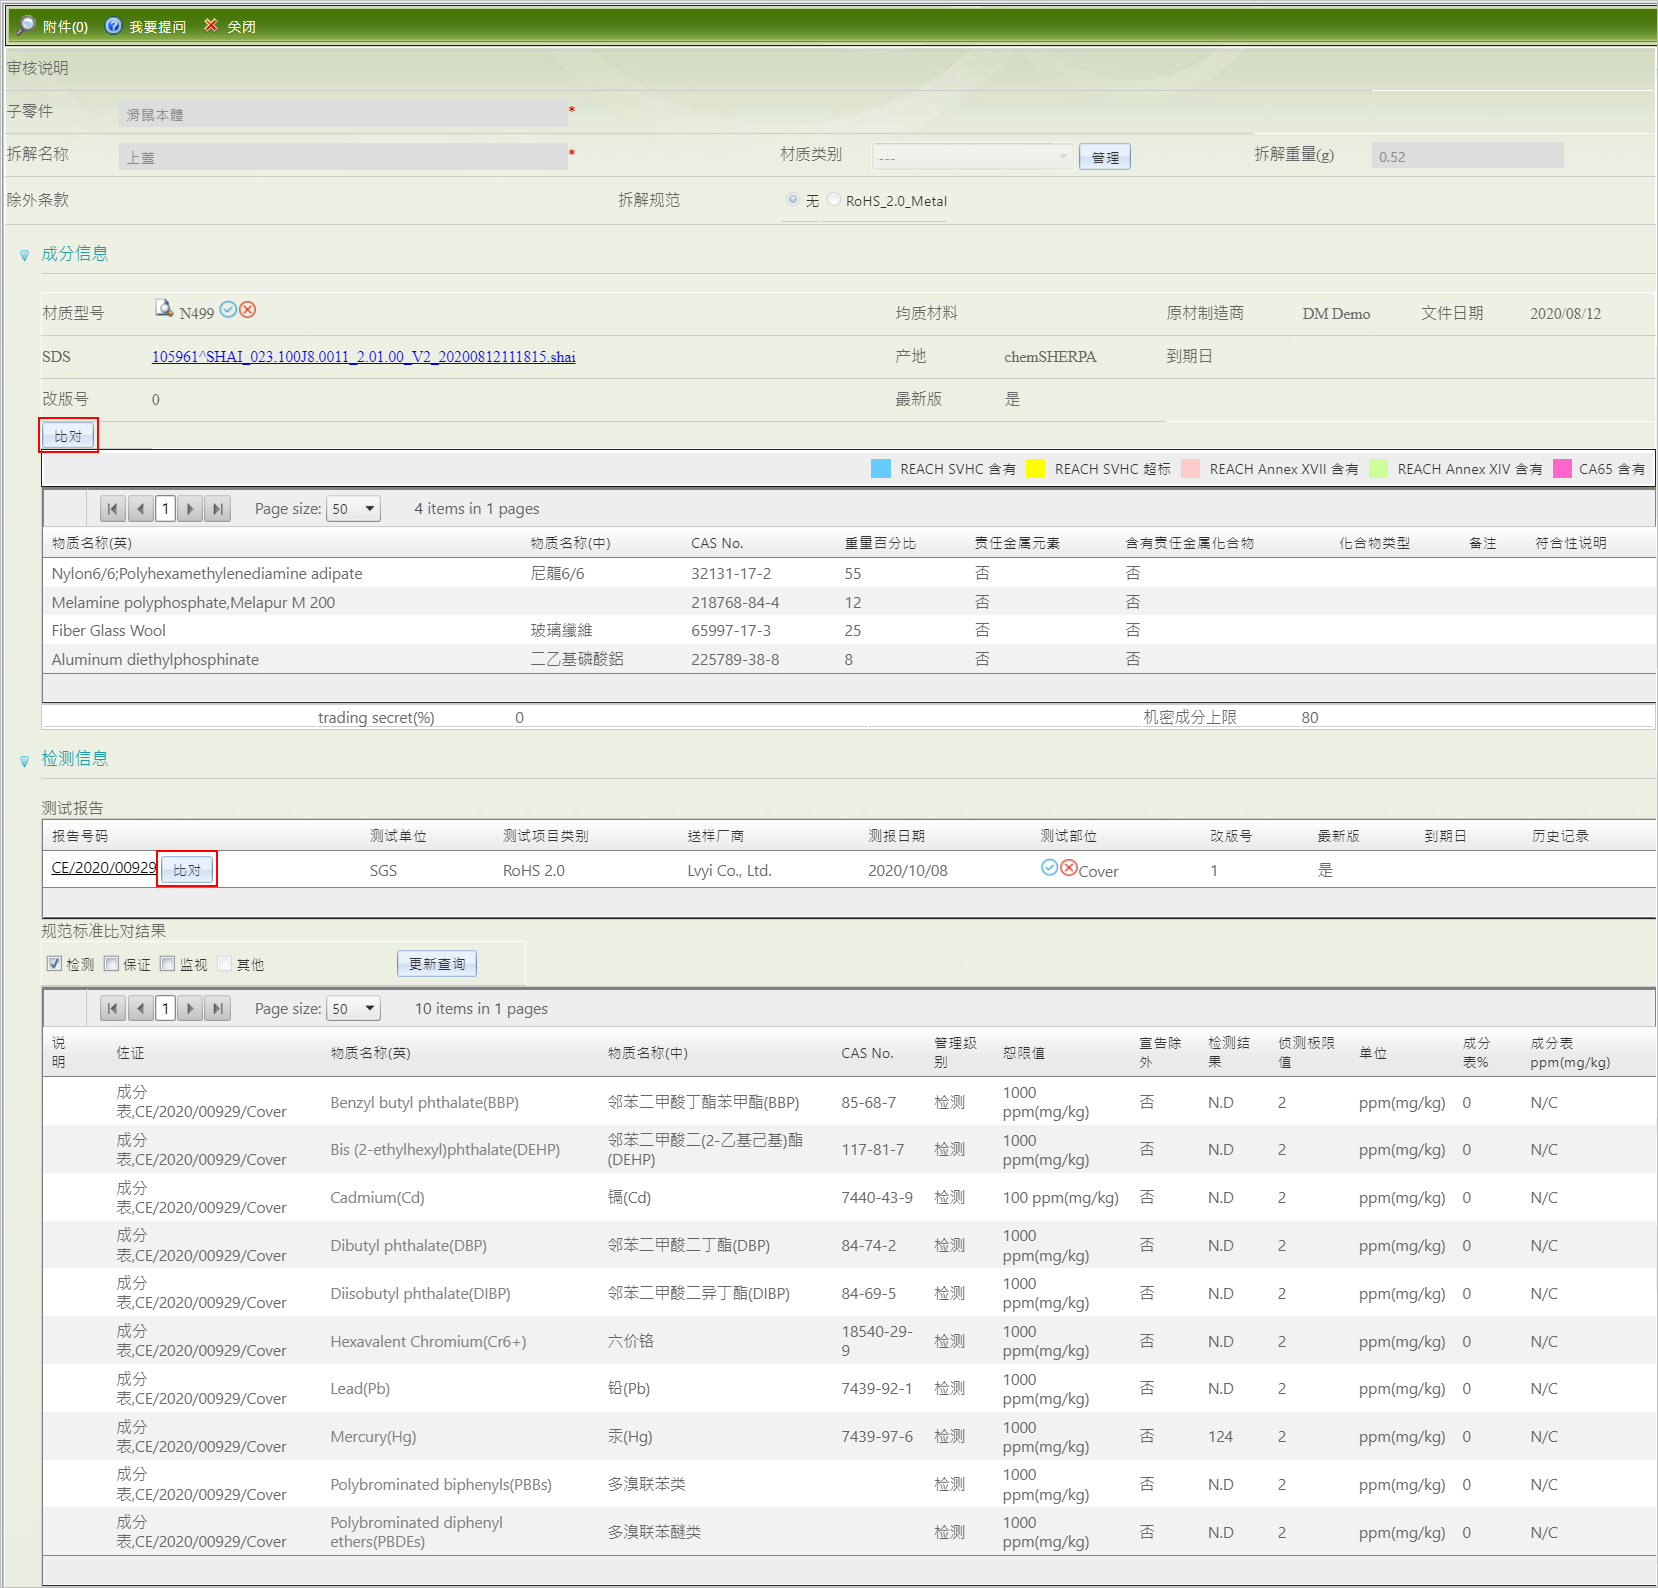Viewport: 1658px width, 1588px height.
Task: Open report CE/2020/00929 link
Action: click(x=104, y=868)
